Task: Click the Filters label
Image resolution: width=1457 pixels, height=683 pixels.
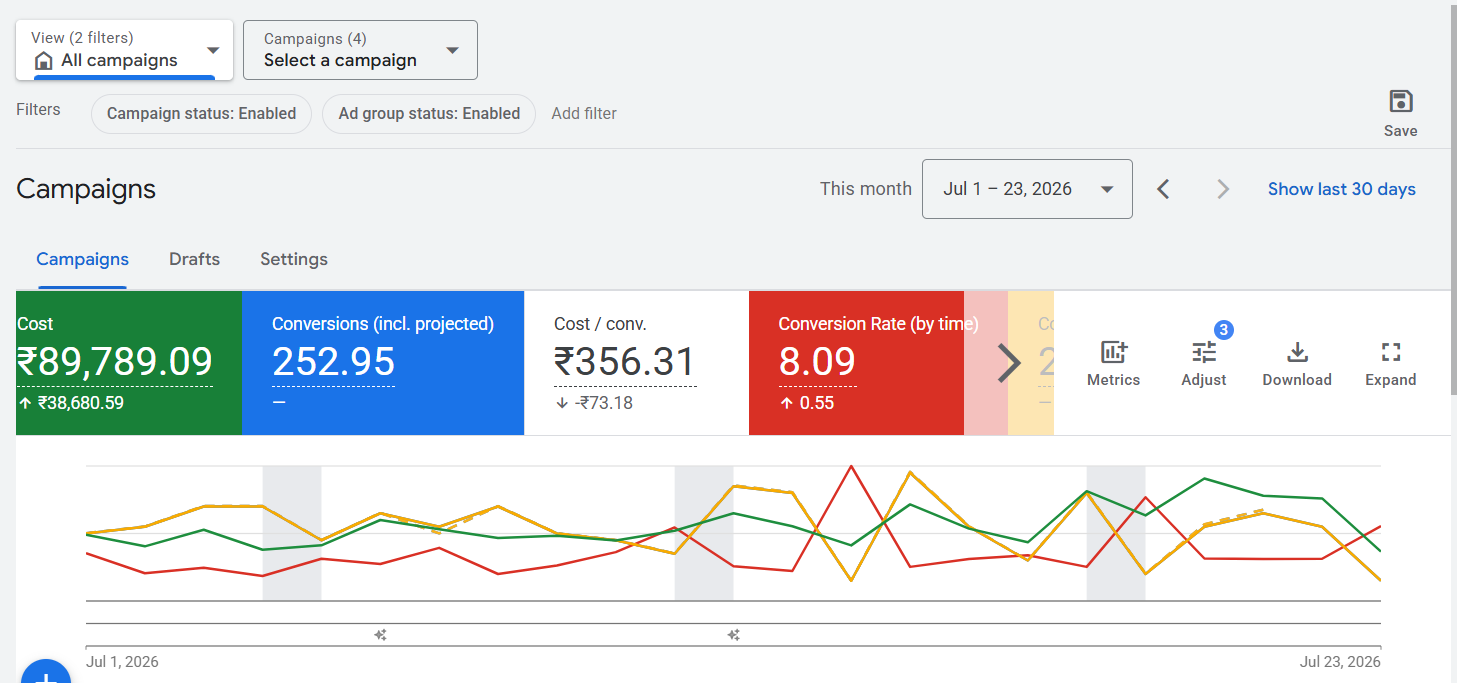Action: pyautogui.click(x=38, y=109)
